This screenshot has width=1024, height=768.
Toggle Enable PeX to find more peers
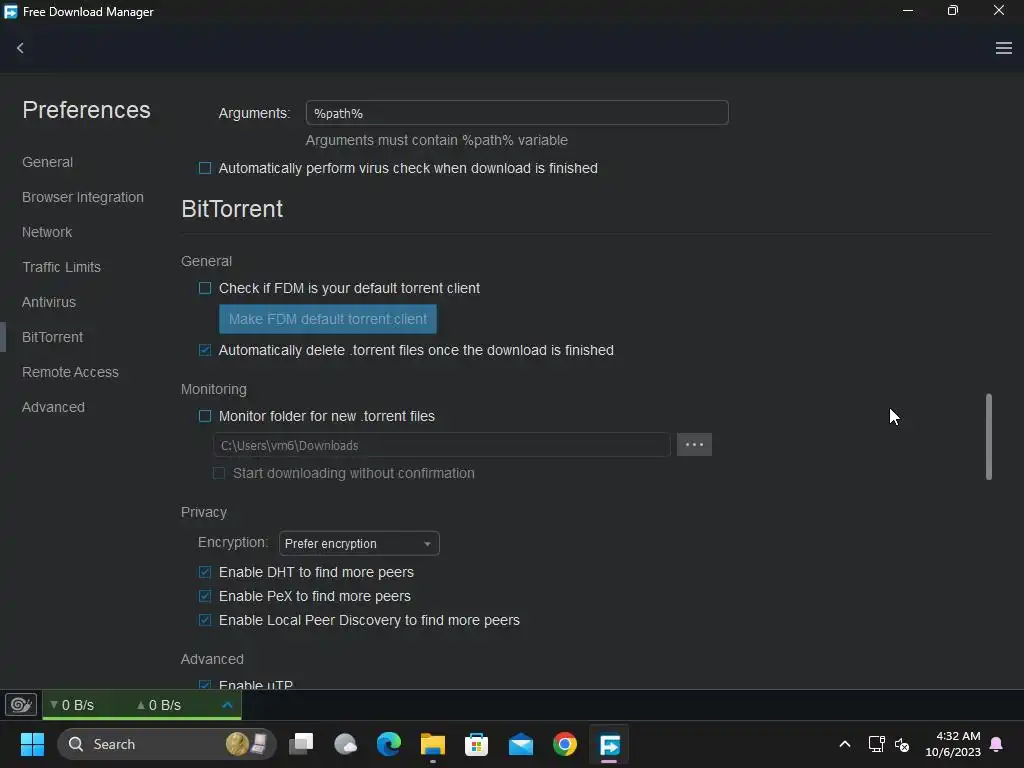[x=205, y=596]
